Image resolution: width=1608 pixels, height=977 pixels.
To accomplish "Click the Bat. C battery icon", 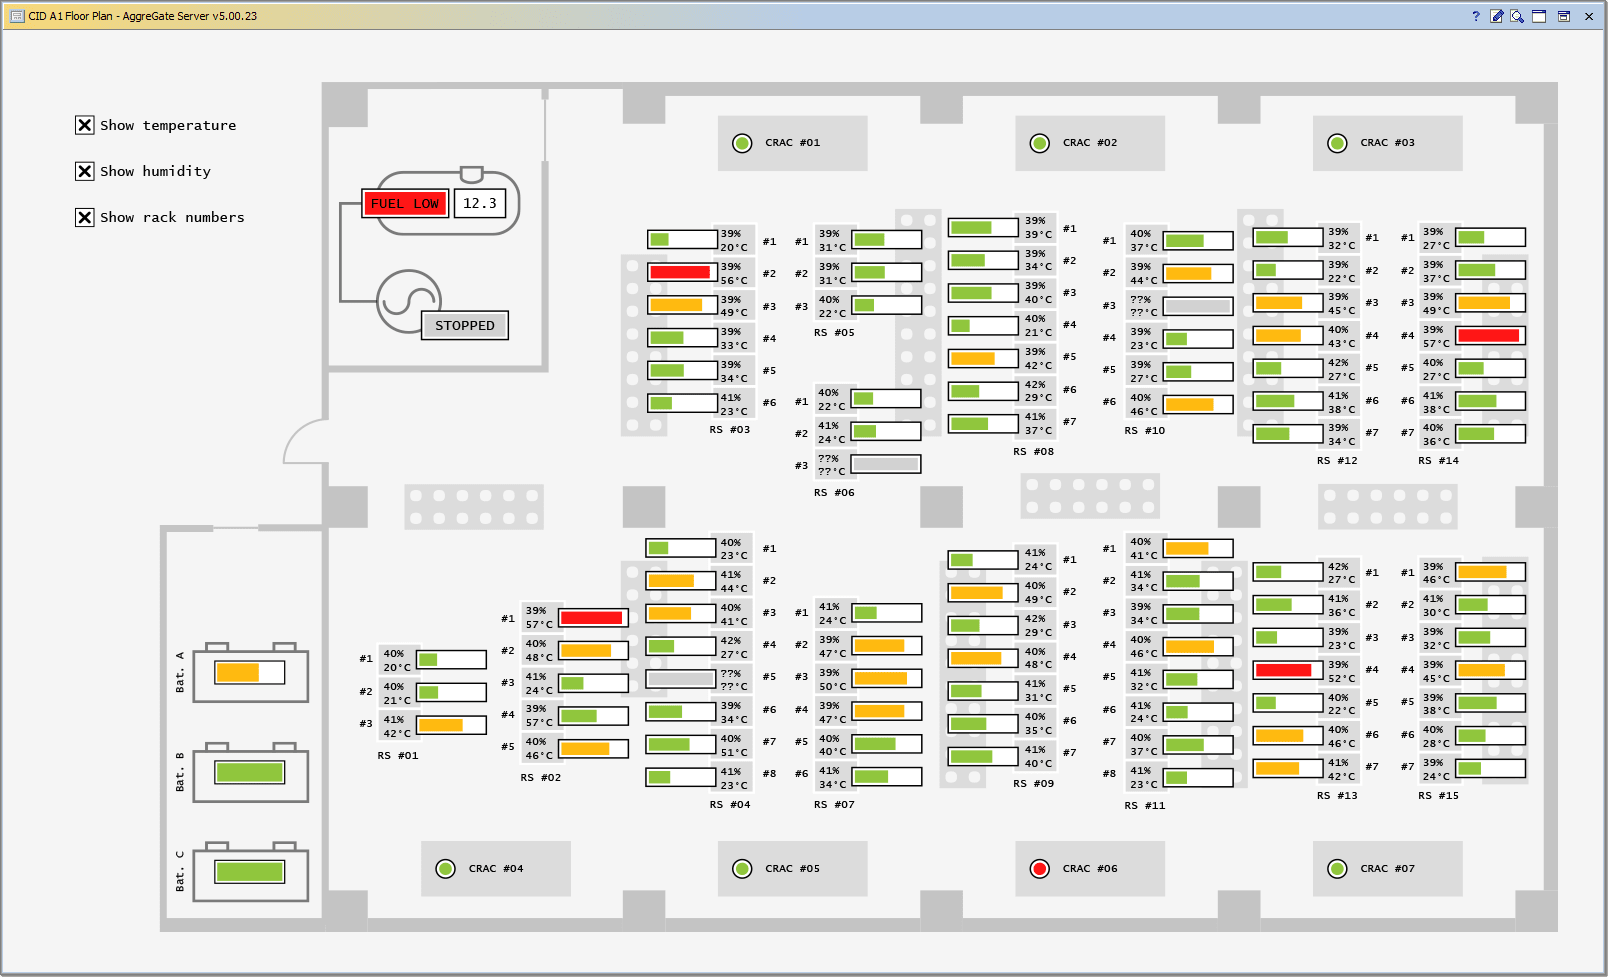I will click(x=250, y=872).
